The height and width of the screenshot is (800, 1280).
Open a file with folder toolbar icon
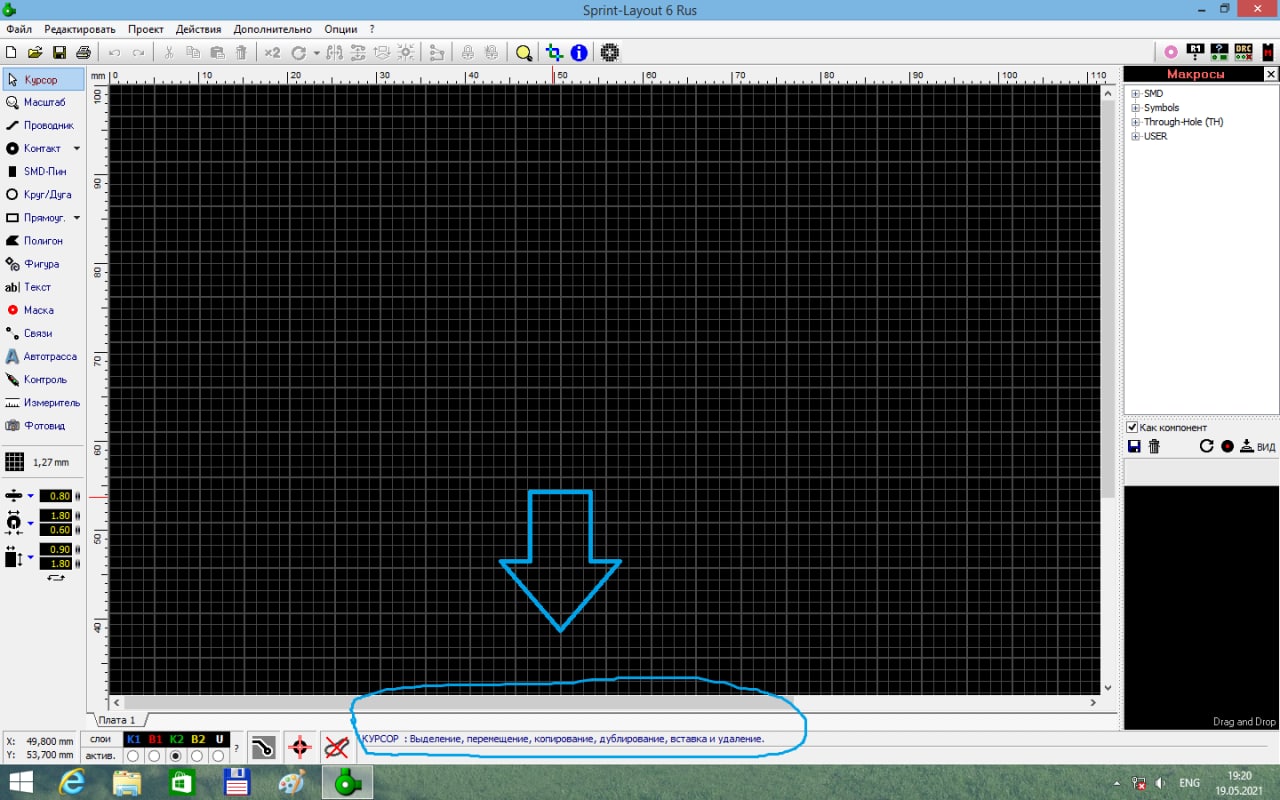click(x=35, y=52)
